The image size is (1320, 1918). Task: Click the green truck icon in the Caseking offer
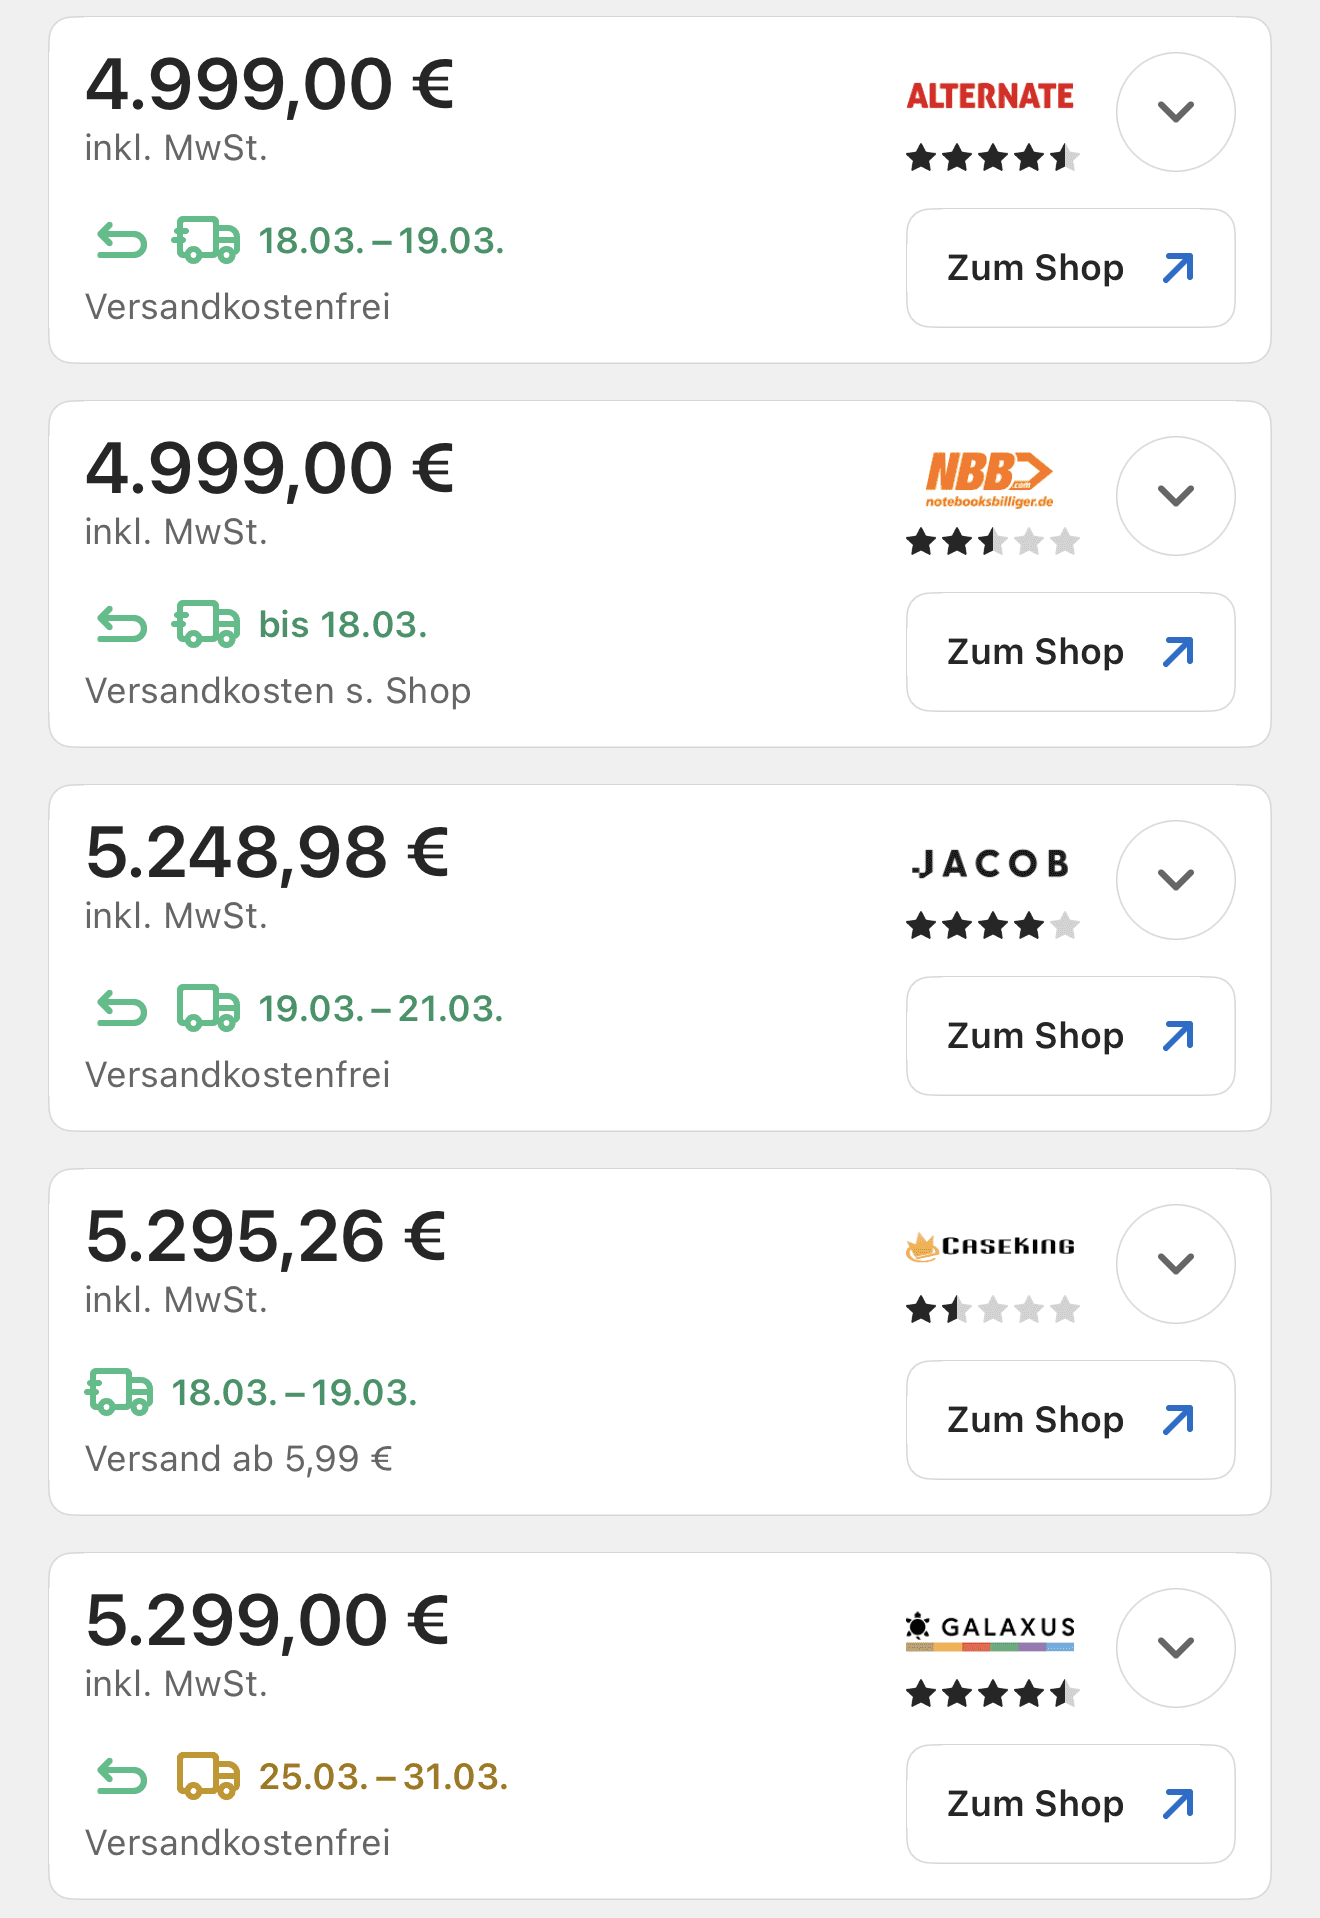(x=120, y=1392)
